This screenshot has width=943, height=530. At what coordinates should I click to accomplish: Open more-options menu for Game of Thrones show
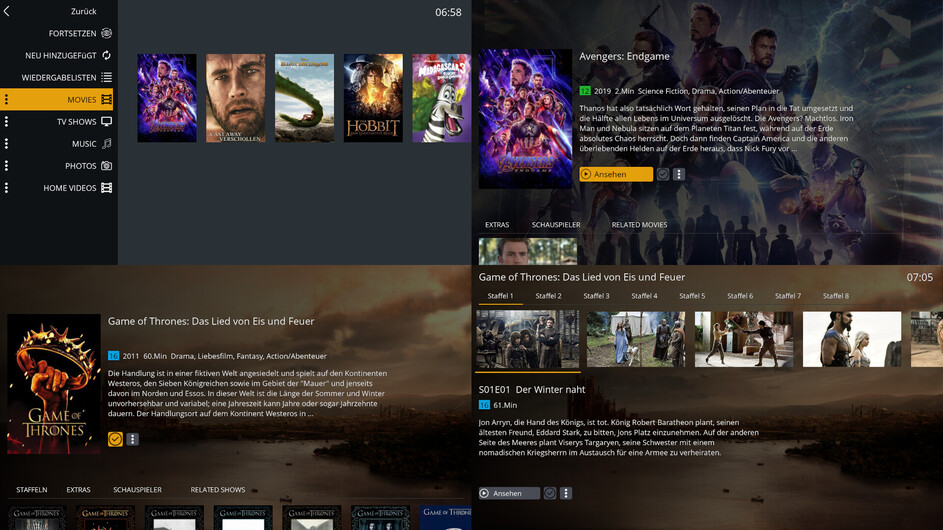[132, 439]
